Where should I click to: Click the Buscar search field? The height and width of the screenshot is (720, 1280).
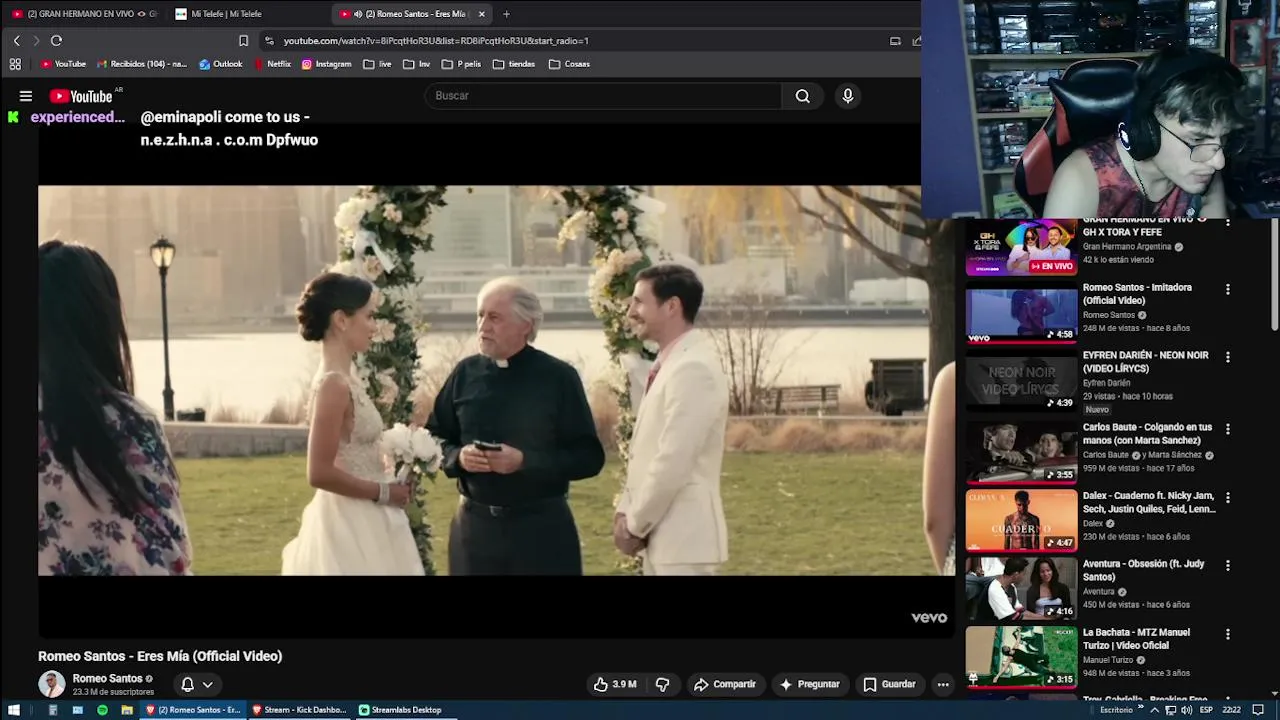point(602,96)
